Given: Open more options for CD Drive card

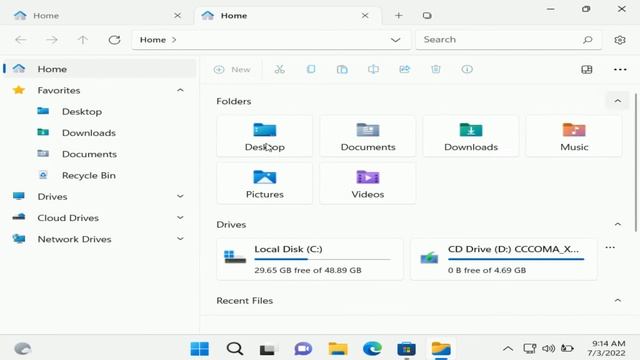Looking at the screenshot, I should [x=610, y=247].
